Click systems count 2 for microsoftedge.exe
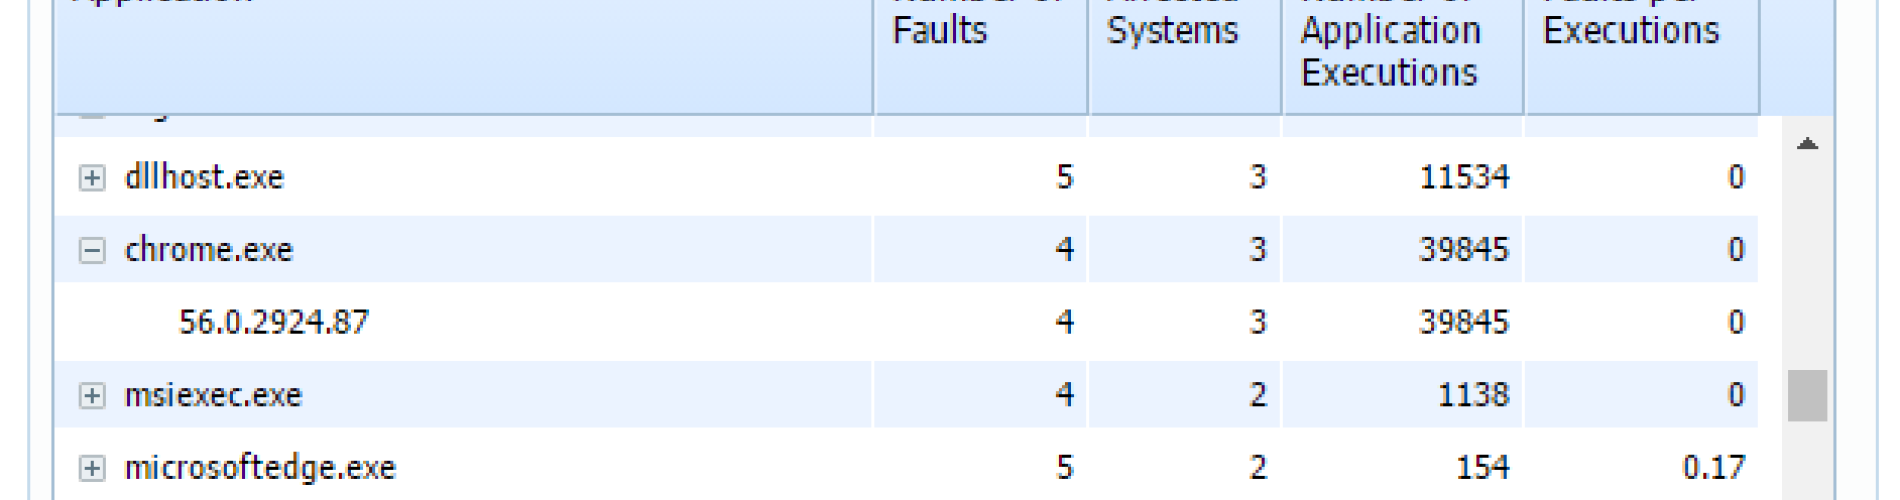Viewport: 1900px width, 500px height. pos(1258,467)
